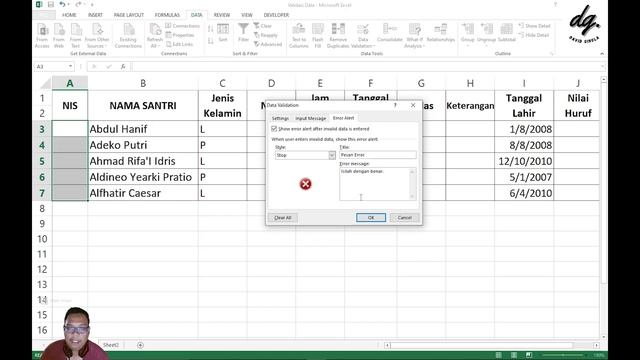Click the Reapply filter icon
The width and height of the screenshot is (640, 360).
point(266,35)
